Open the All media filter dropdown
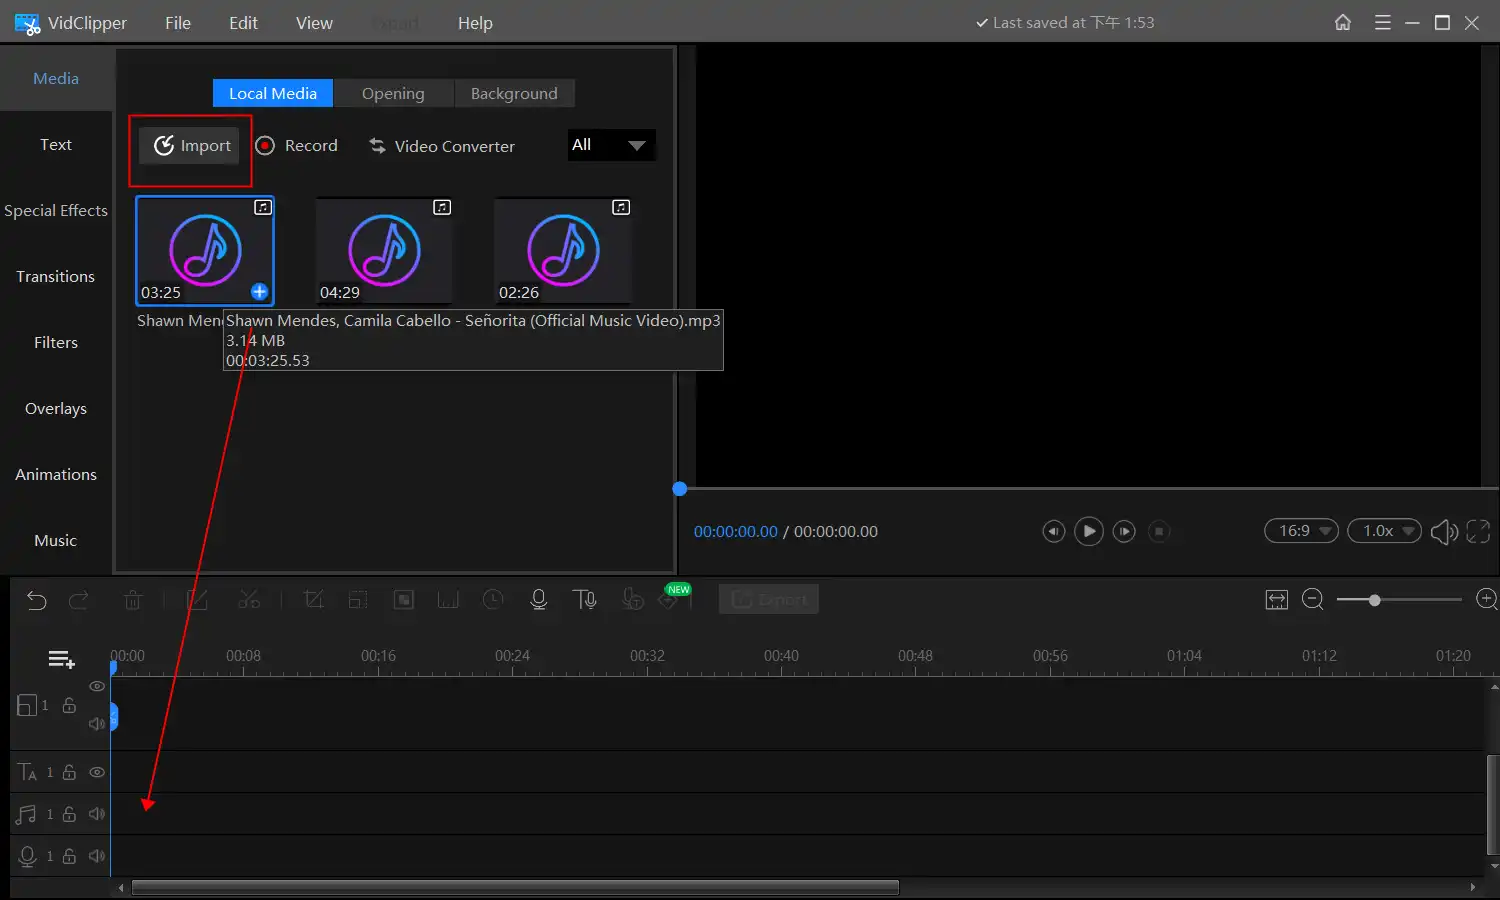This screenshot has width=1500, height=900. (610, 145)
